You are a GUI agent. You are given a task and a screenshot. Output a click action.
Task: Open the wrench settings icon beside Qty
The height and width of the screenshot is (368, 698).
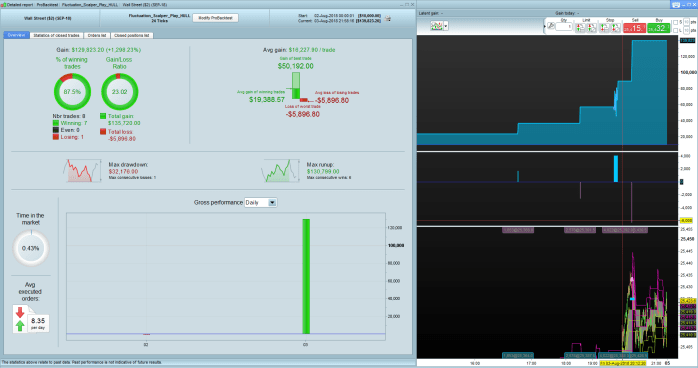[551, 26]
